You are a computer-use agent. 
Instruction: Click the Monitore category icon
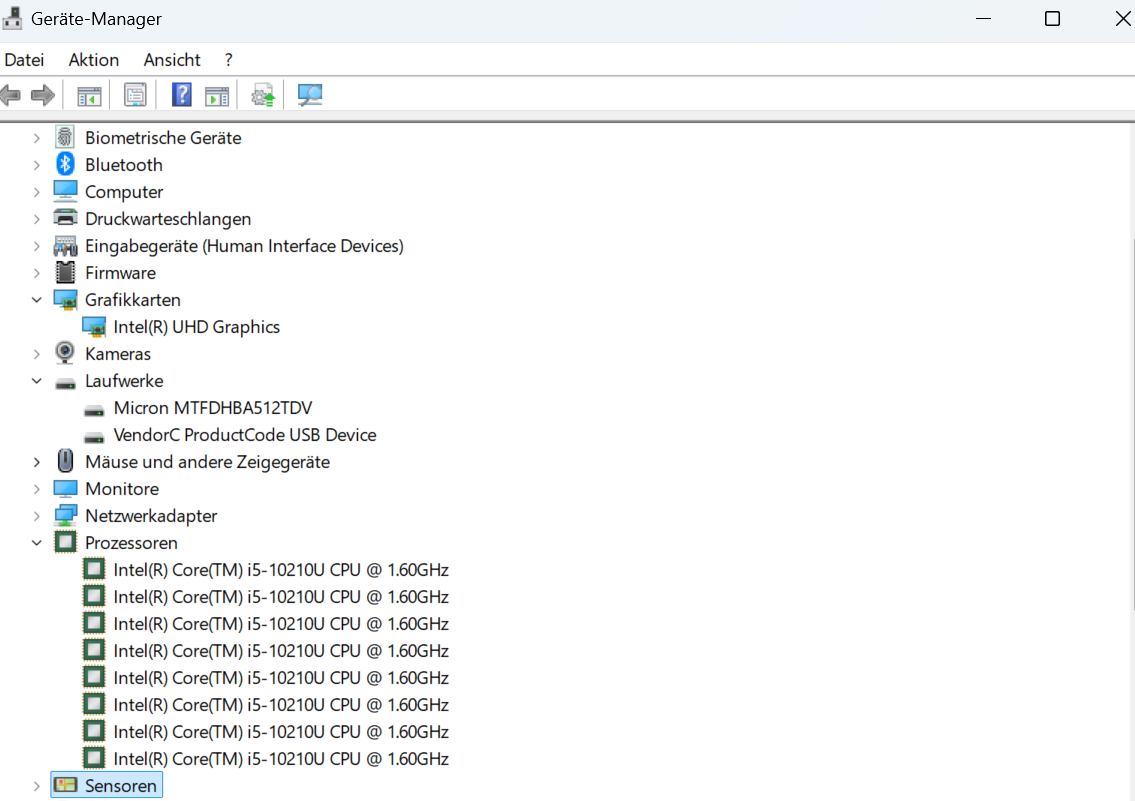click(x=65, y=488)
